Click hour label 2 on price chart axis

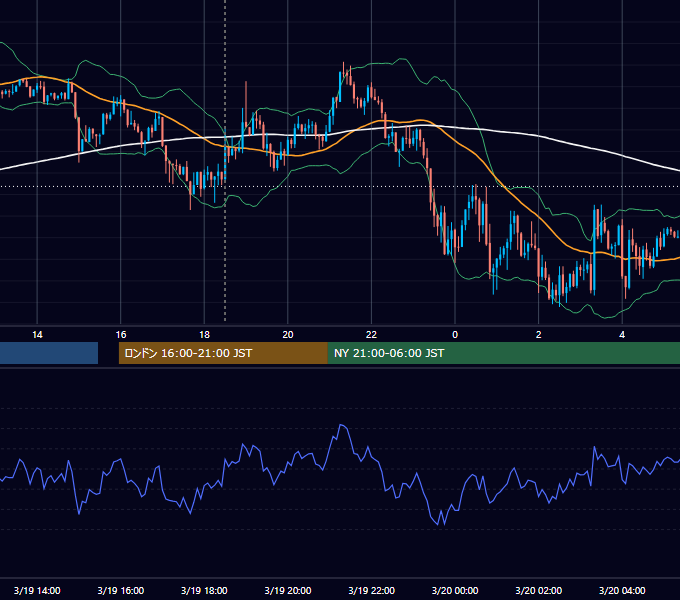coord(538,335)
